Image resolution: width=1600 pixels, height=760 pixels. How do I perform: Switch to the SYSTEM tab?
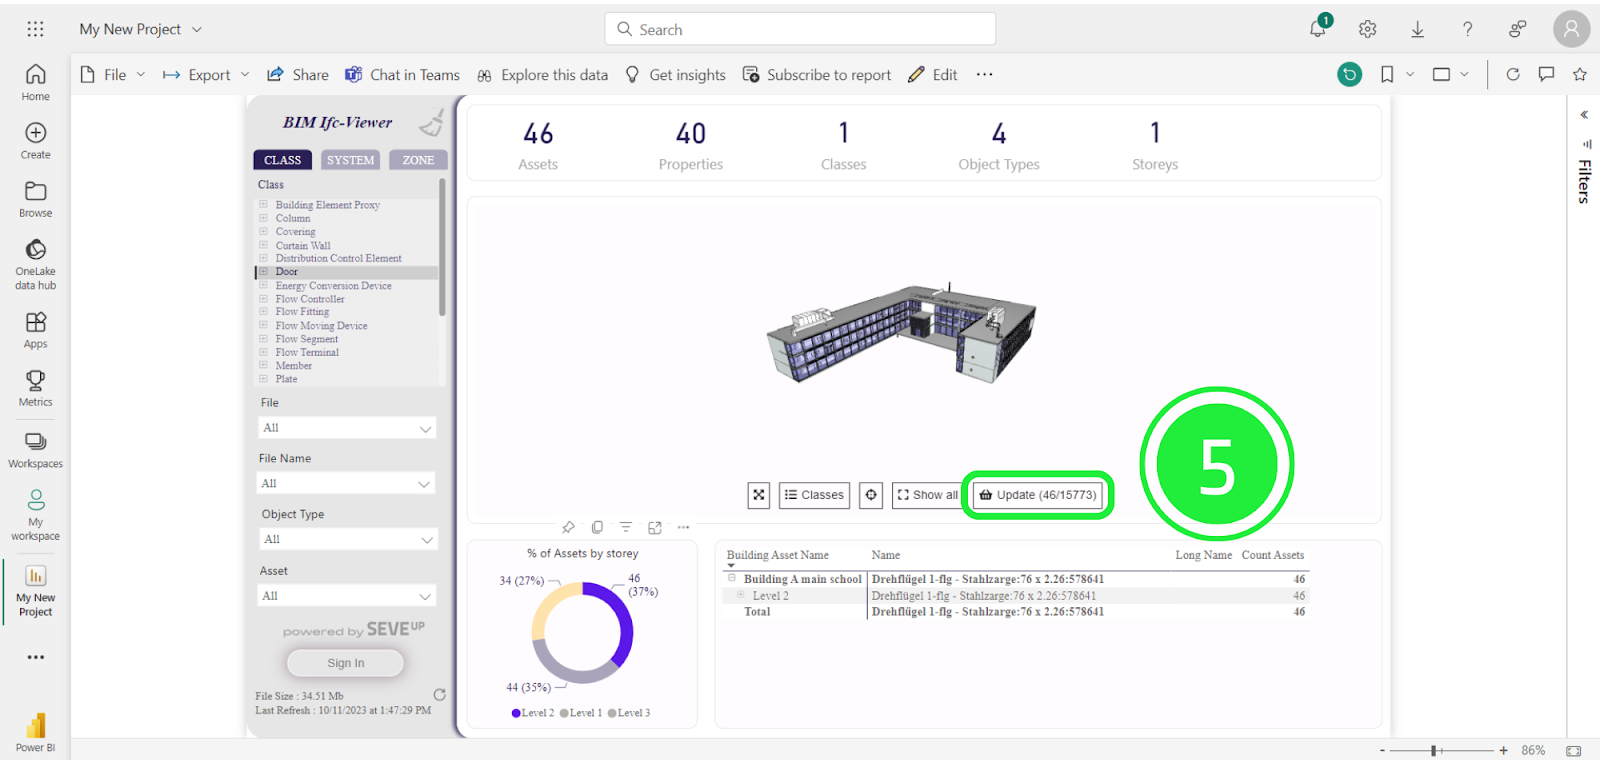point(351,160)
